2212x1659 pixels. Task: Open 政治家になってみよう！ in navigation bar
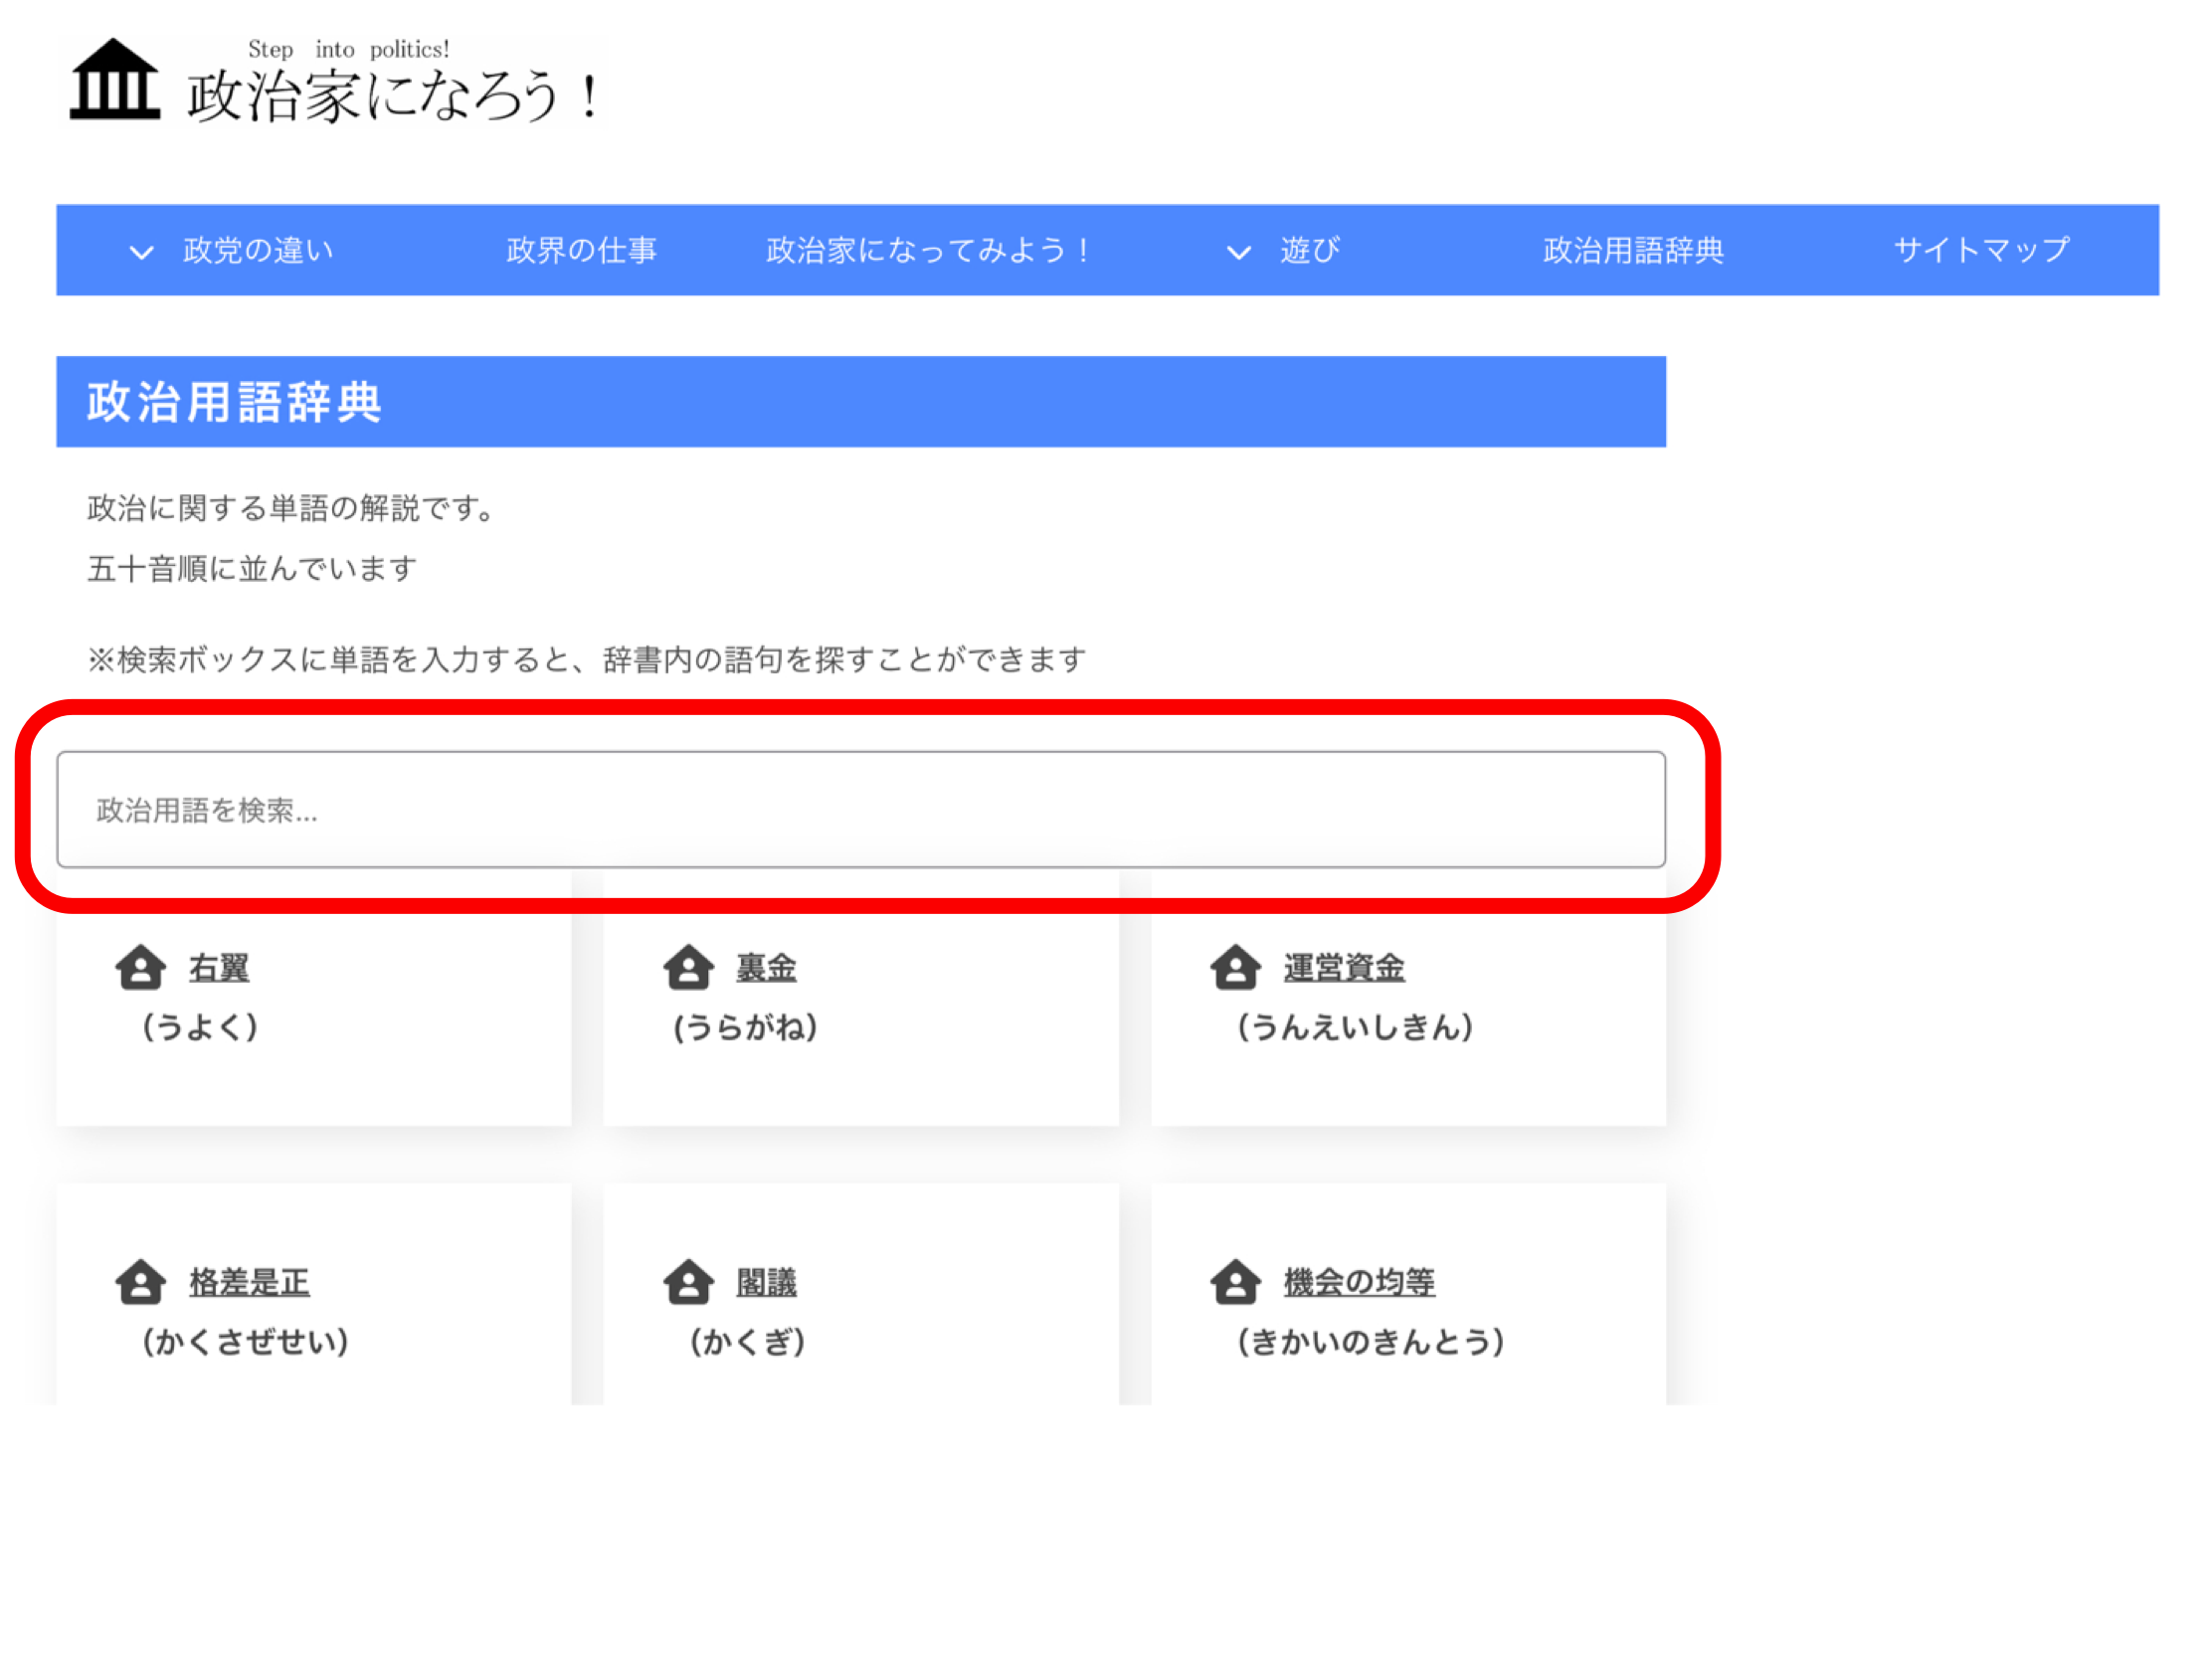927,250
